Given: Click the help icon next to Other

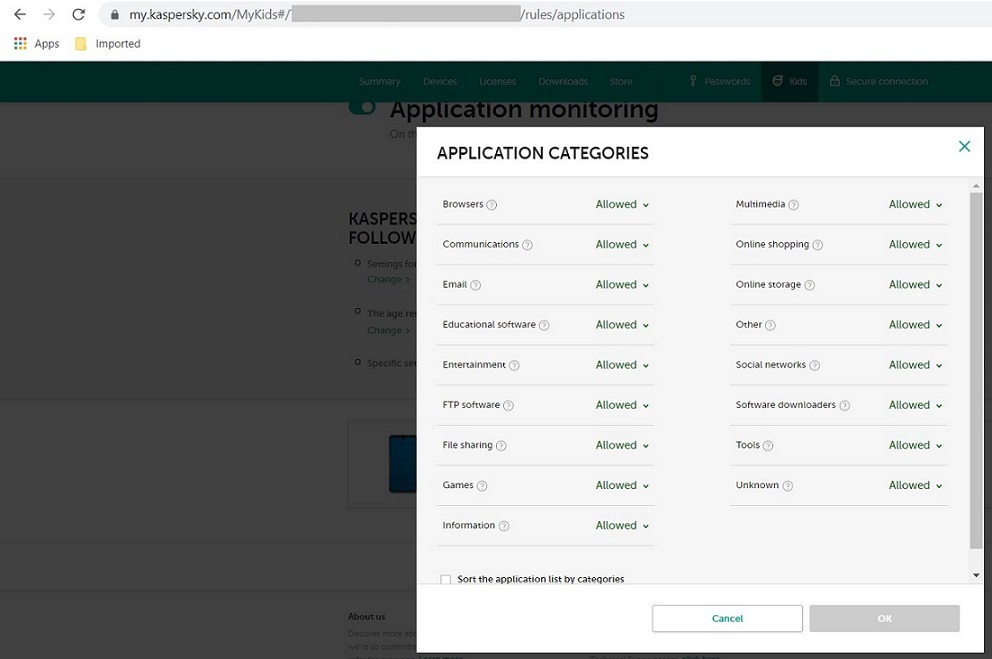Looking at the screenshot, I should tap(770, 325).
